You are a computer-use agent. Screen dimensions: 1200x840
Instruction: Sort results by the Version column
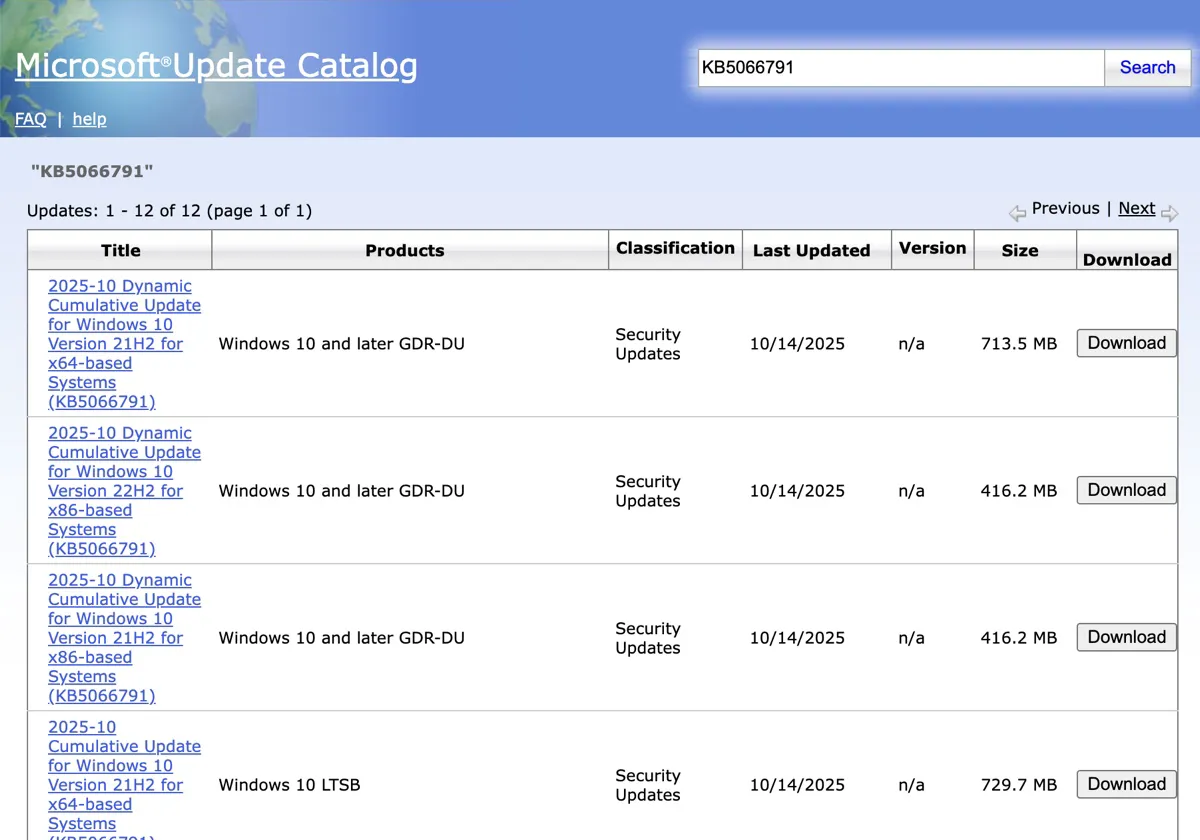932,248
